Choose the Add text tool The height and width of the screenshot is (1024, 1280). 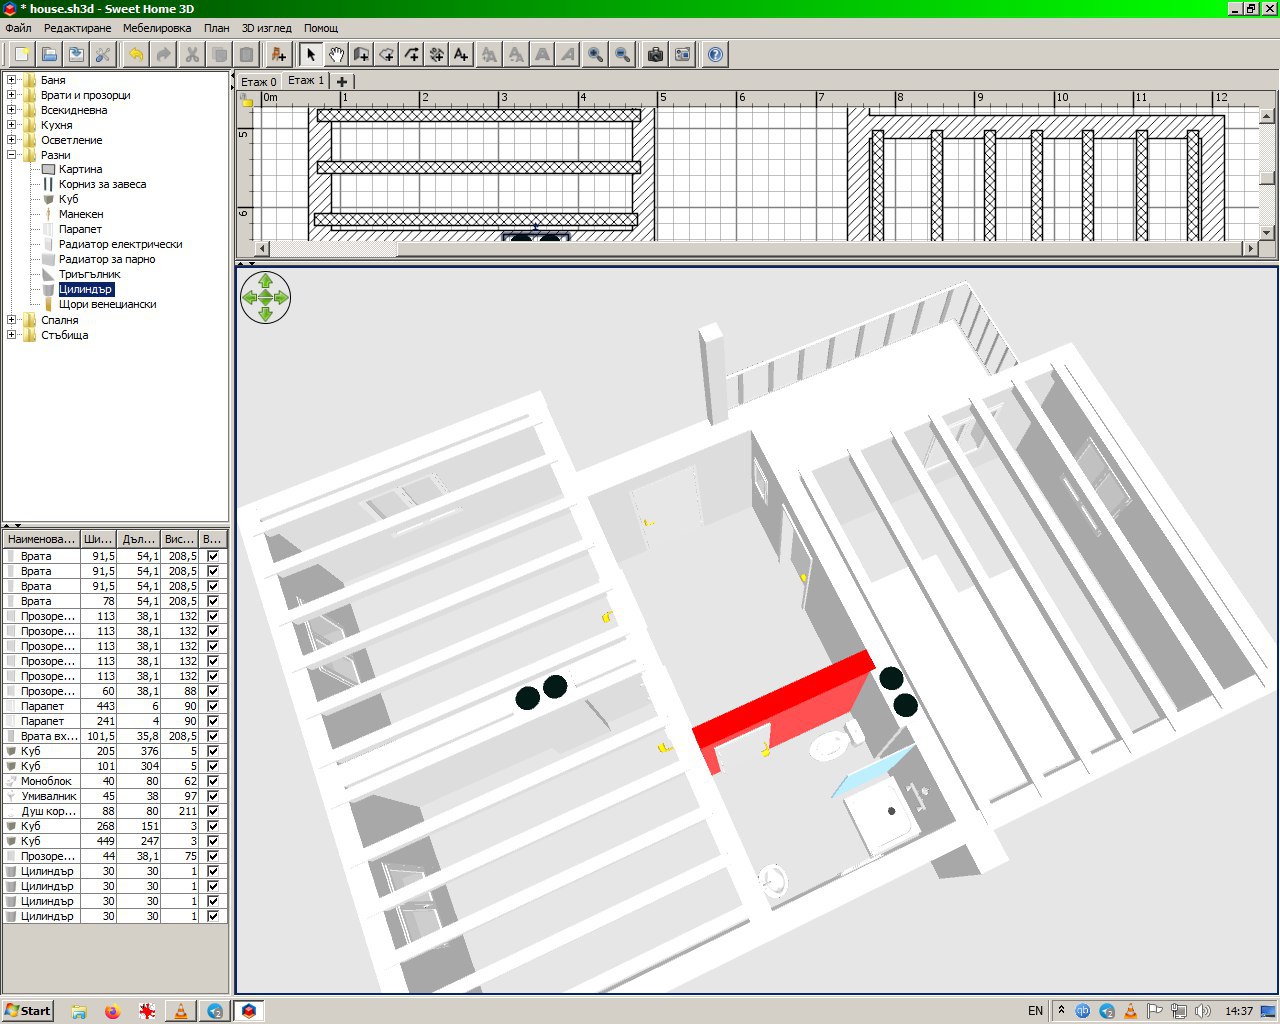coord(461,54)
